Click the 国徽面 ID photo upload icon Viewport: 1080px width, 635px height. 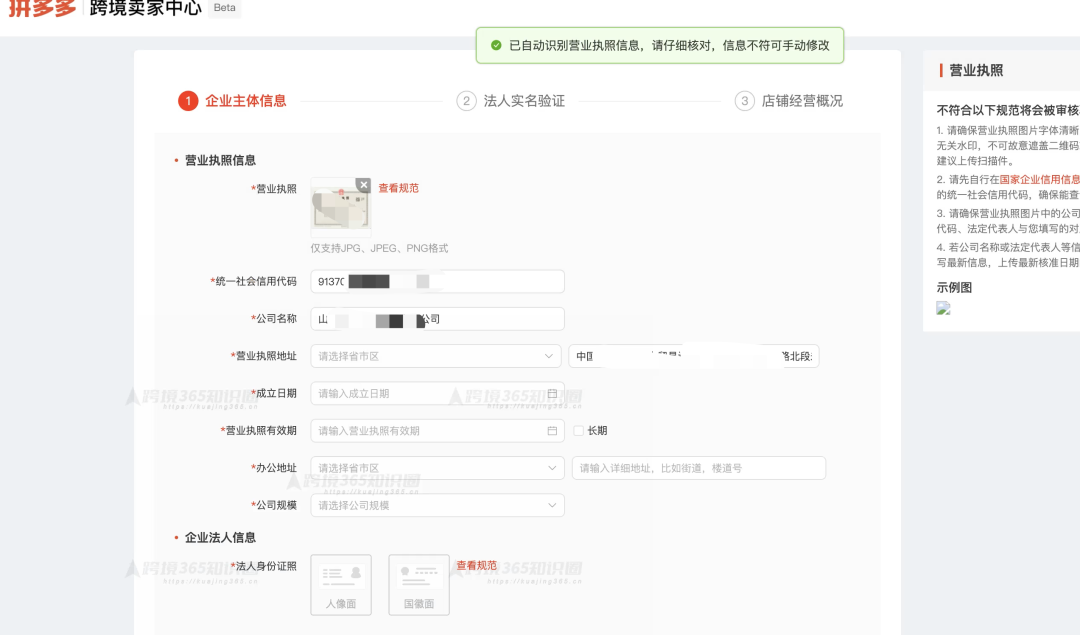tap(418, 584)
